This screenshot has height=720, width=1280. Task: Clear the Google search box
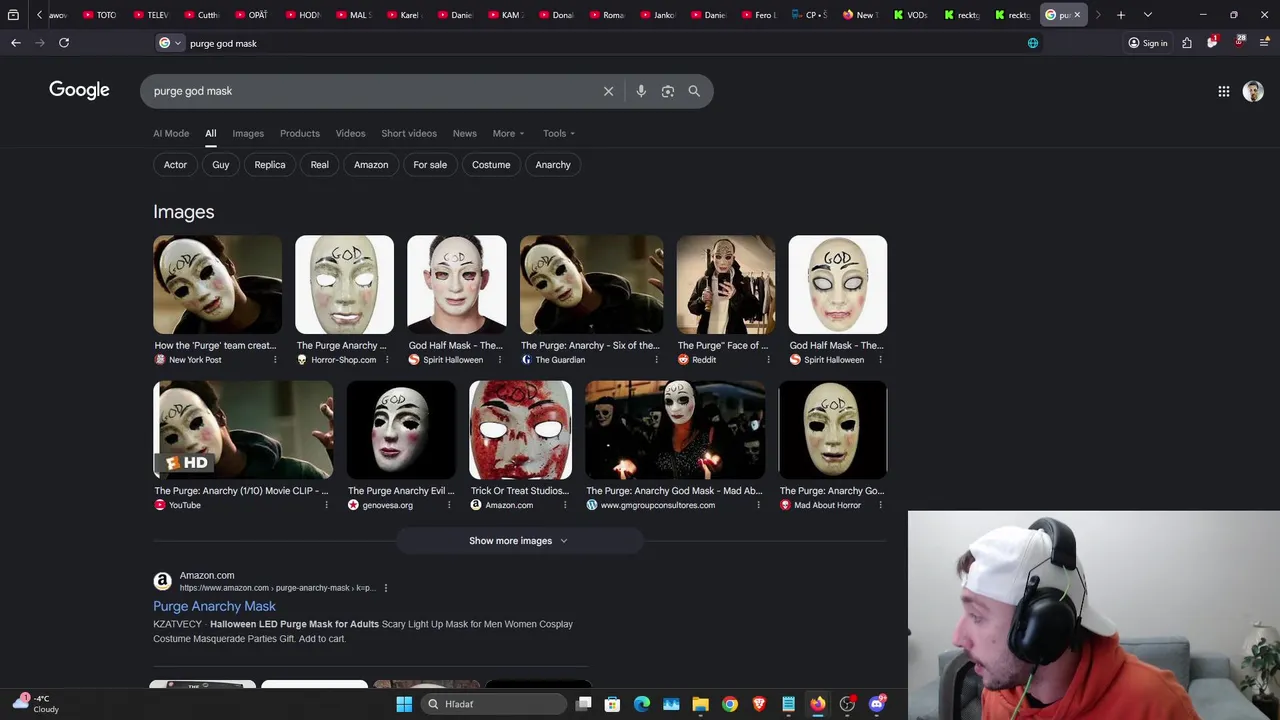[x=608, y=91]
